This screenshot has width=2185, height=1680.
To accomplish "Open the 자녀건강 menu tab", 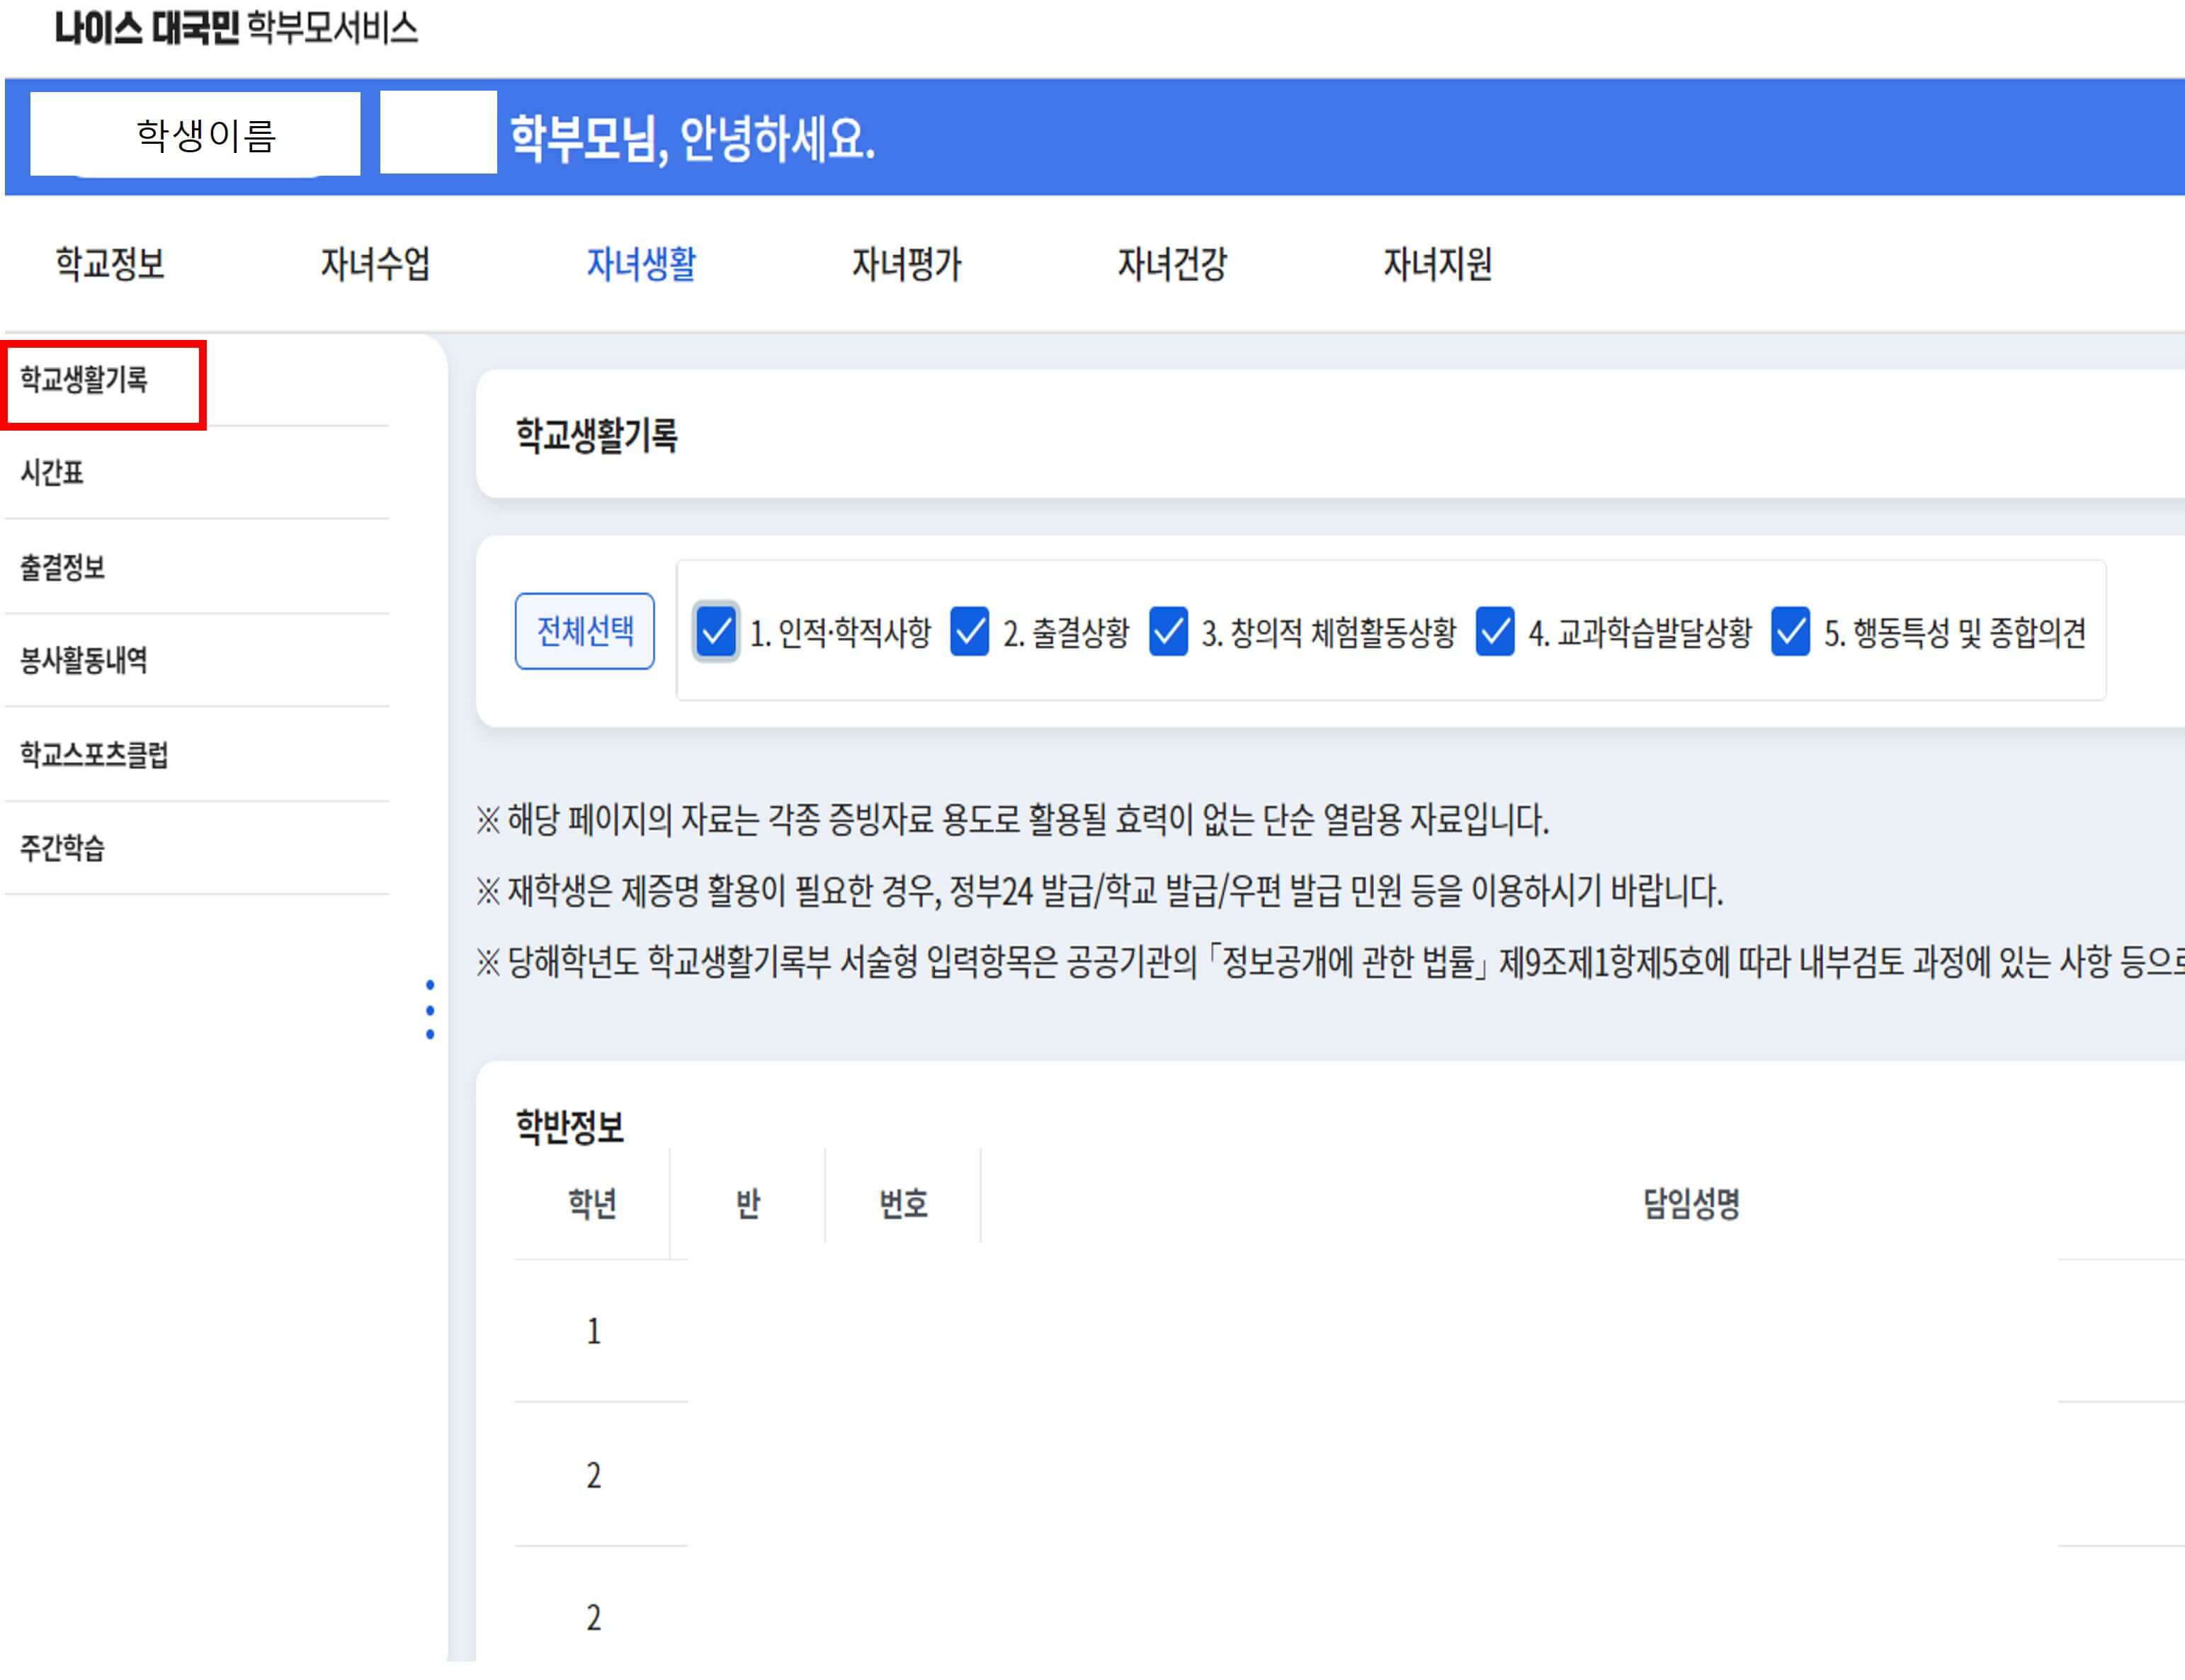I will click(1172, 264).
